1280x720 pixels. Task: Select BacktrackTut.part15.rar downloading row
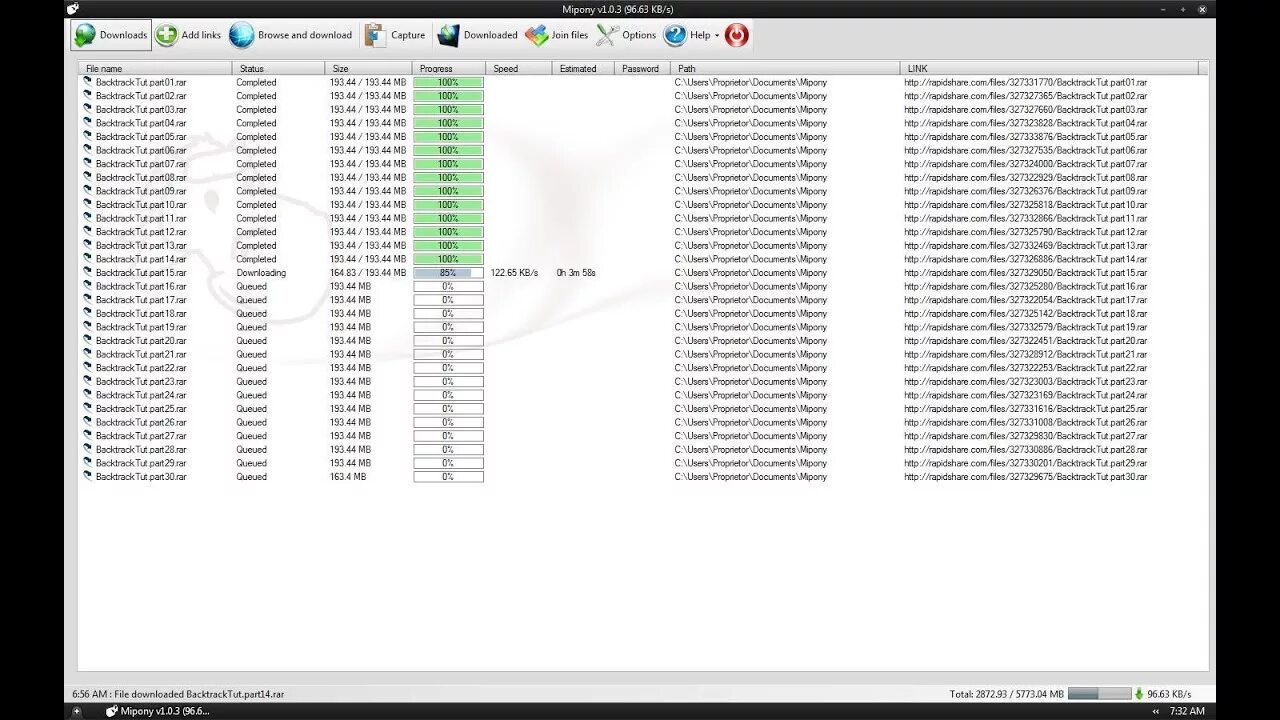(640, 273)
